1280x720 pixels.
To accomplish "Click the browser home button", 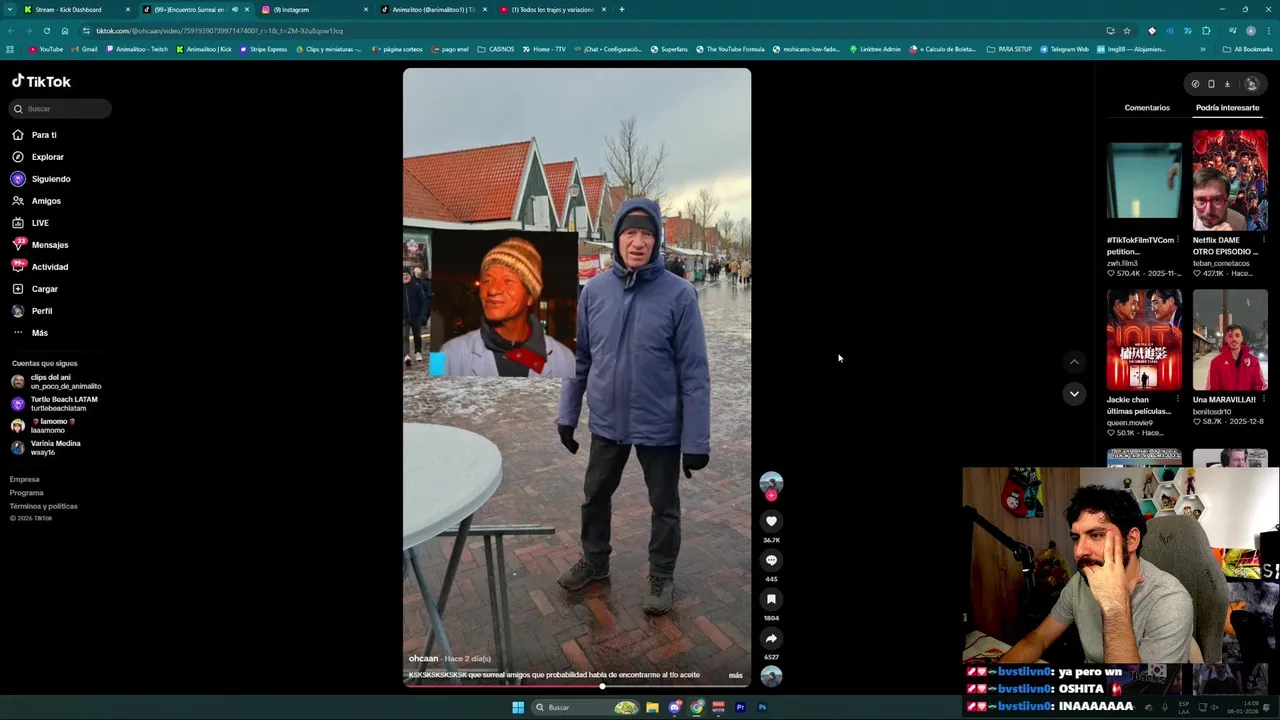I will pos(65,30).
